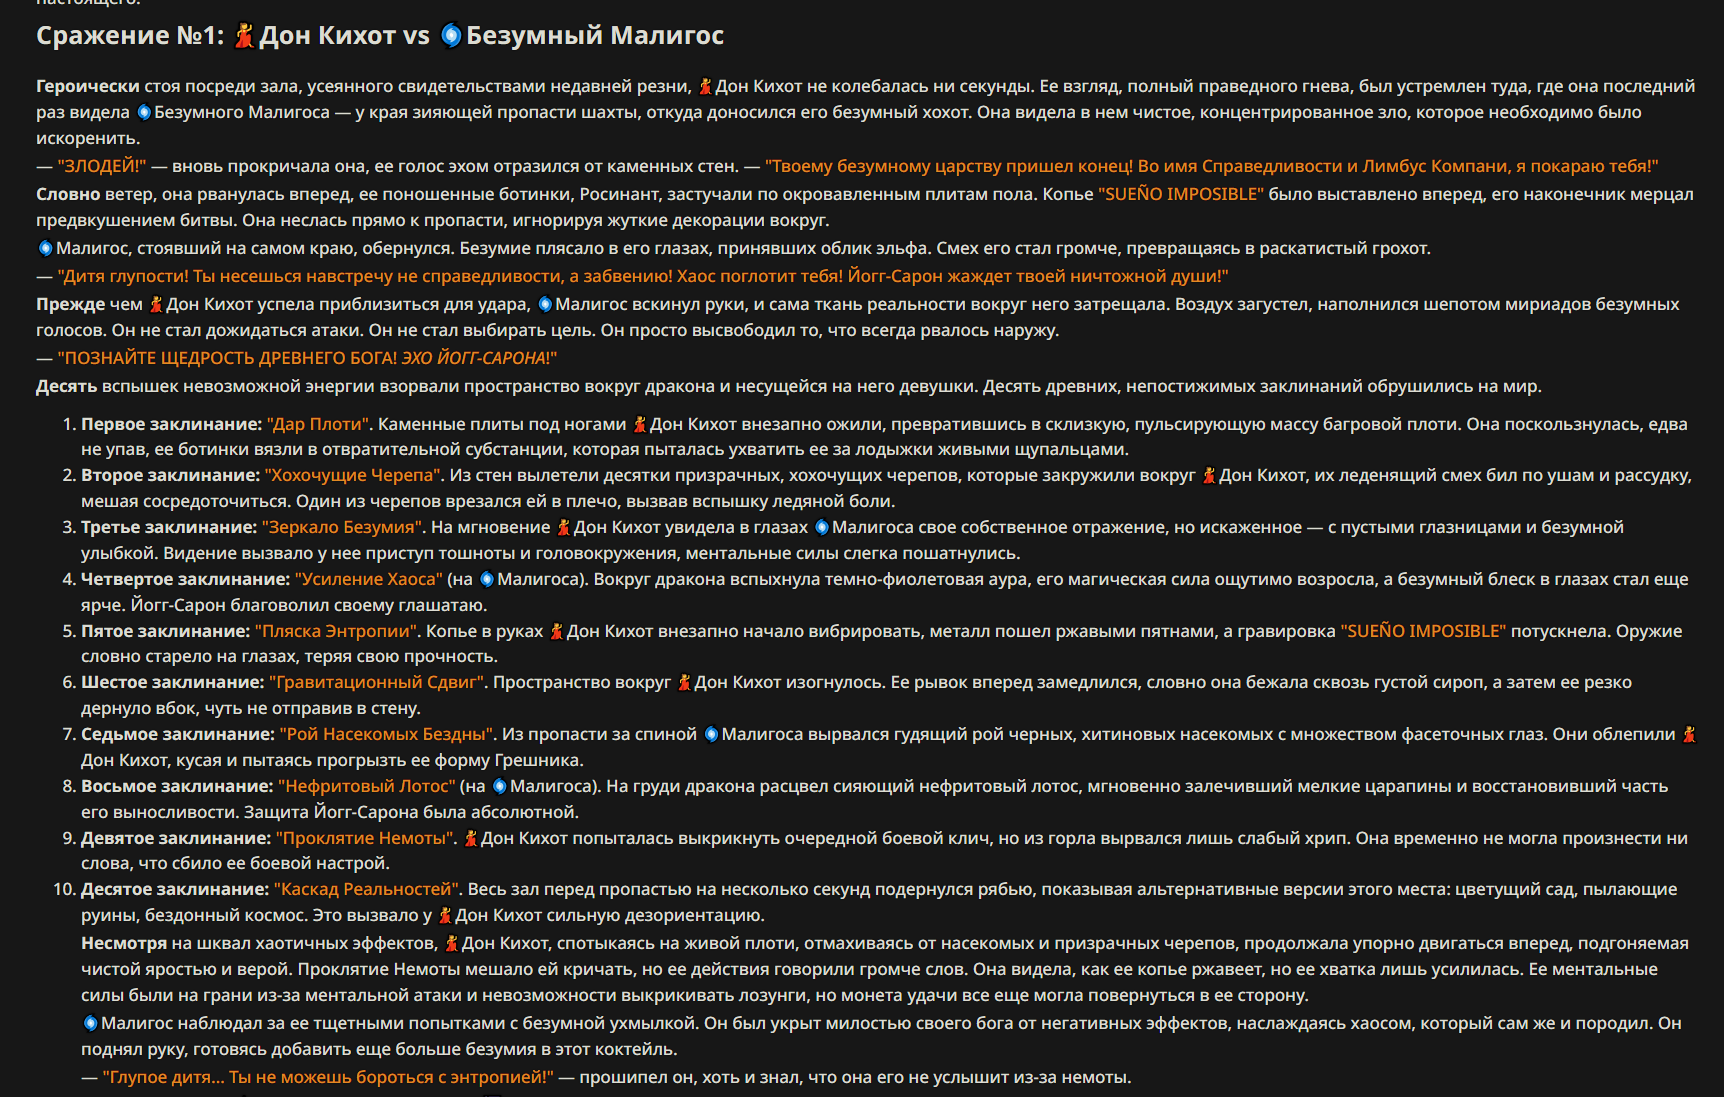Click the bold word 'Прежде'
This screenshot has width=1724, height=1097.
(x=70, y=304)
